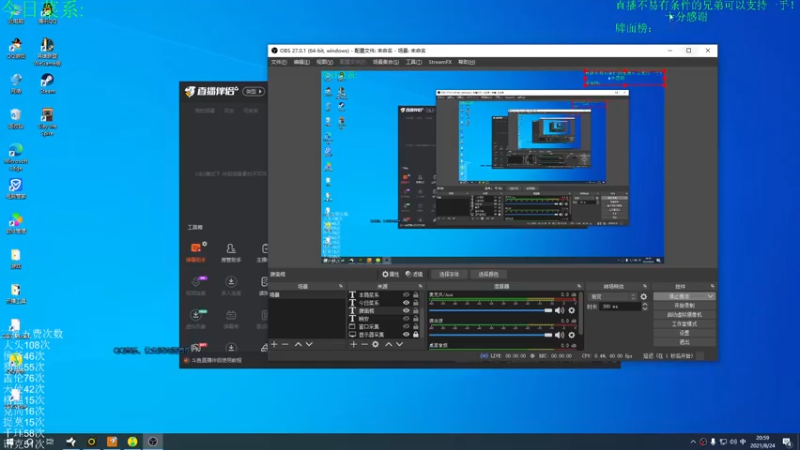The height and width of the screenshot is (450, 800).
Task: Expand the arrow on the 停止推流 button
Action: (711, 296)
